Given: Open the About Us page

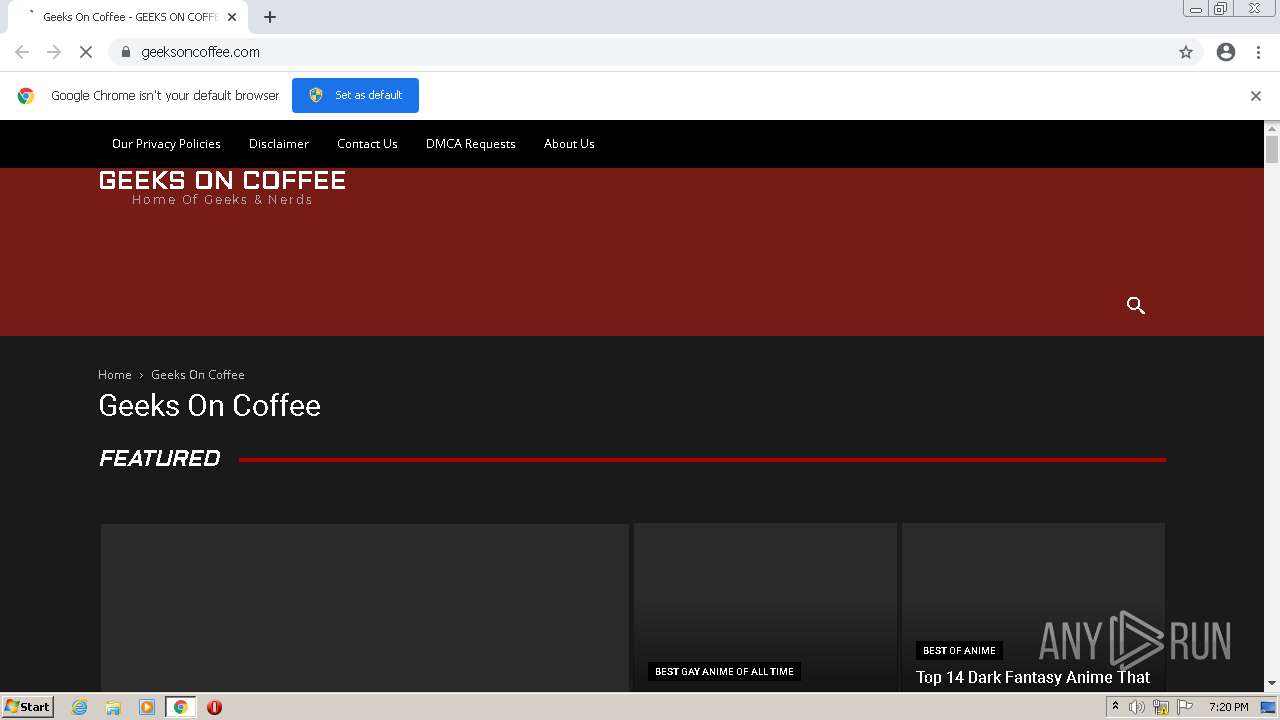Looking at the screenshot, I should point(569,144).
